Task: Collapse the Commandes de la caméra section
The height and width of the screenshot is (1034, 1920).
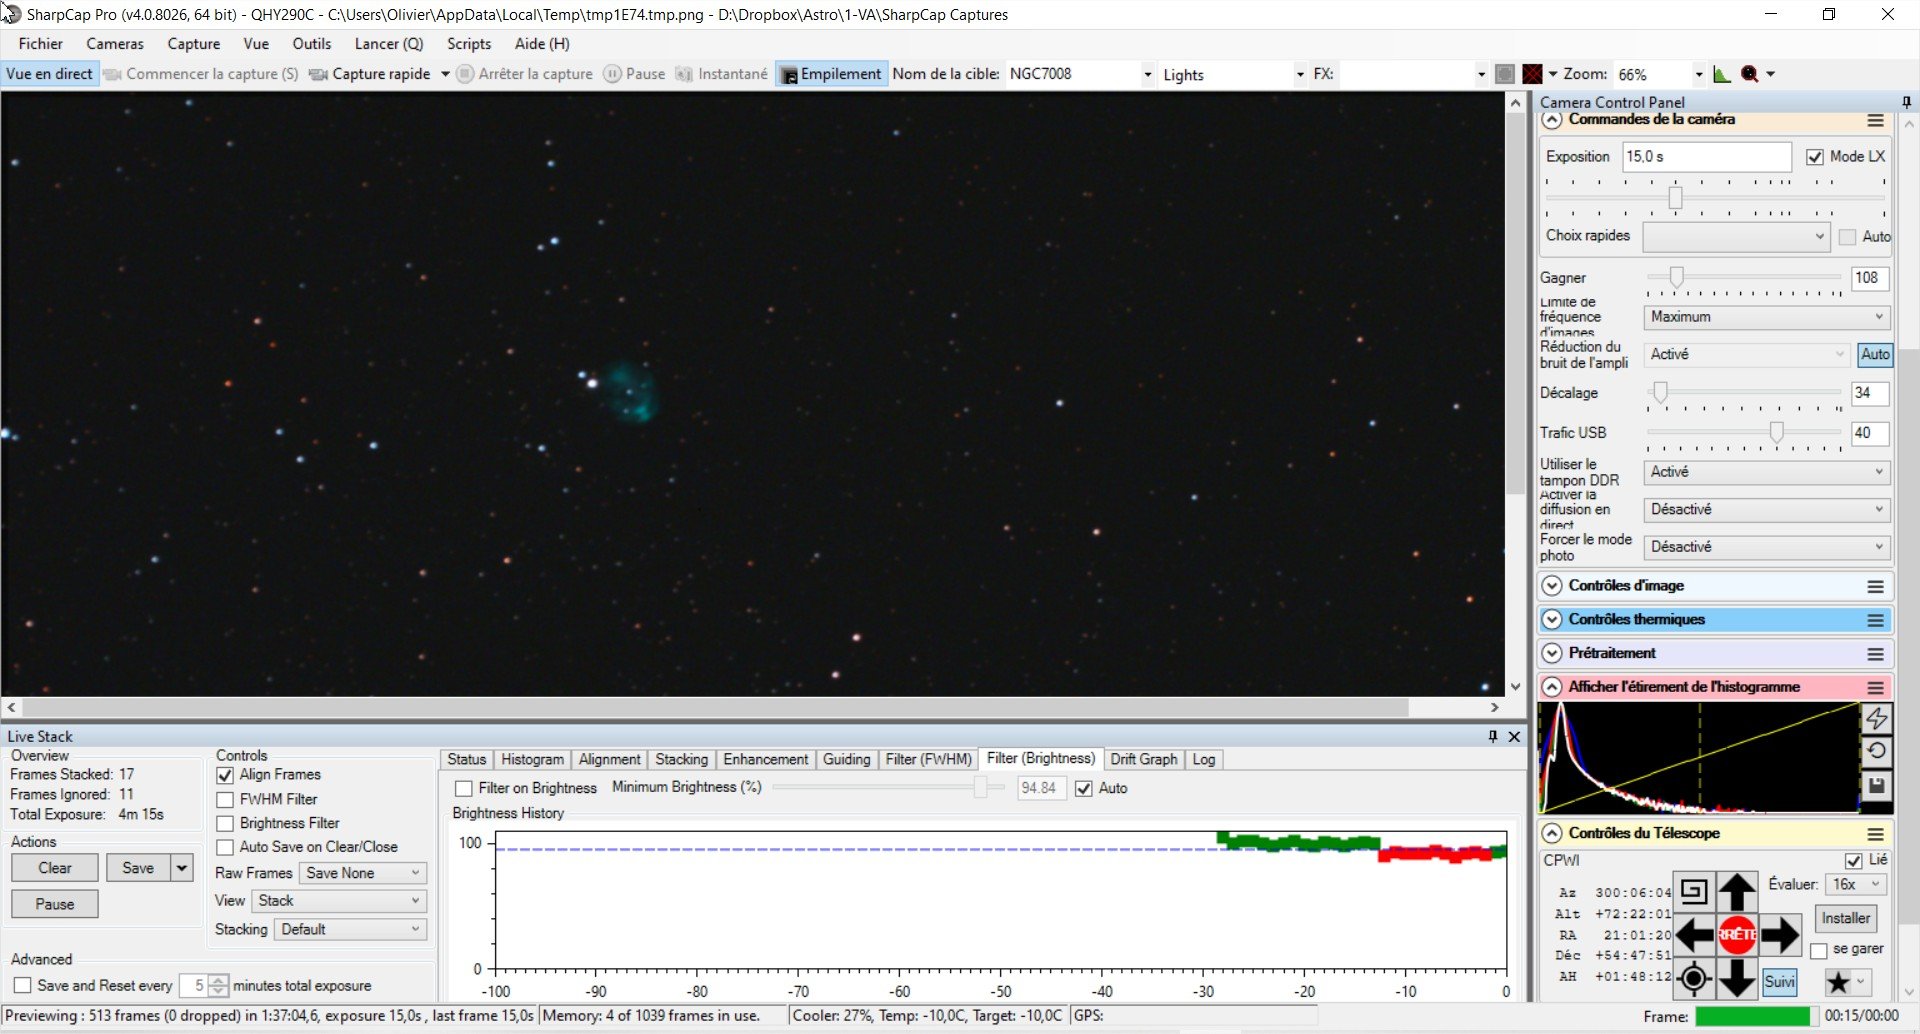Action: click(x=1552, y=120)
